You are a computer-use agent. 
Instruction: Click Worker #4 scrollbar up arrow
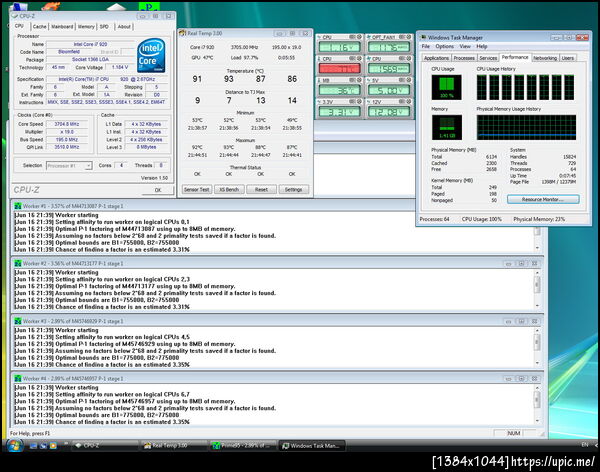click(x=537, y=388)
